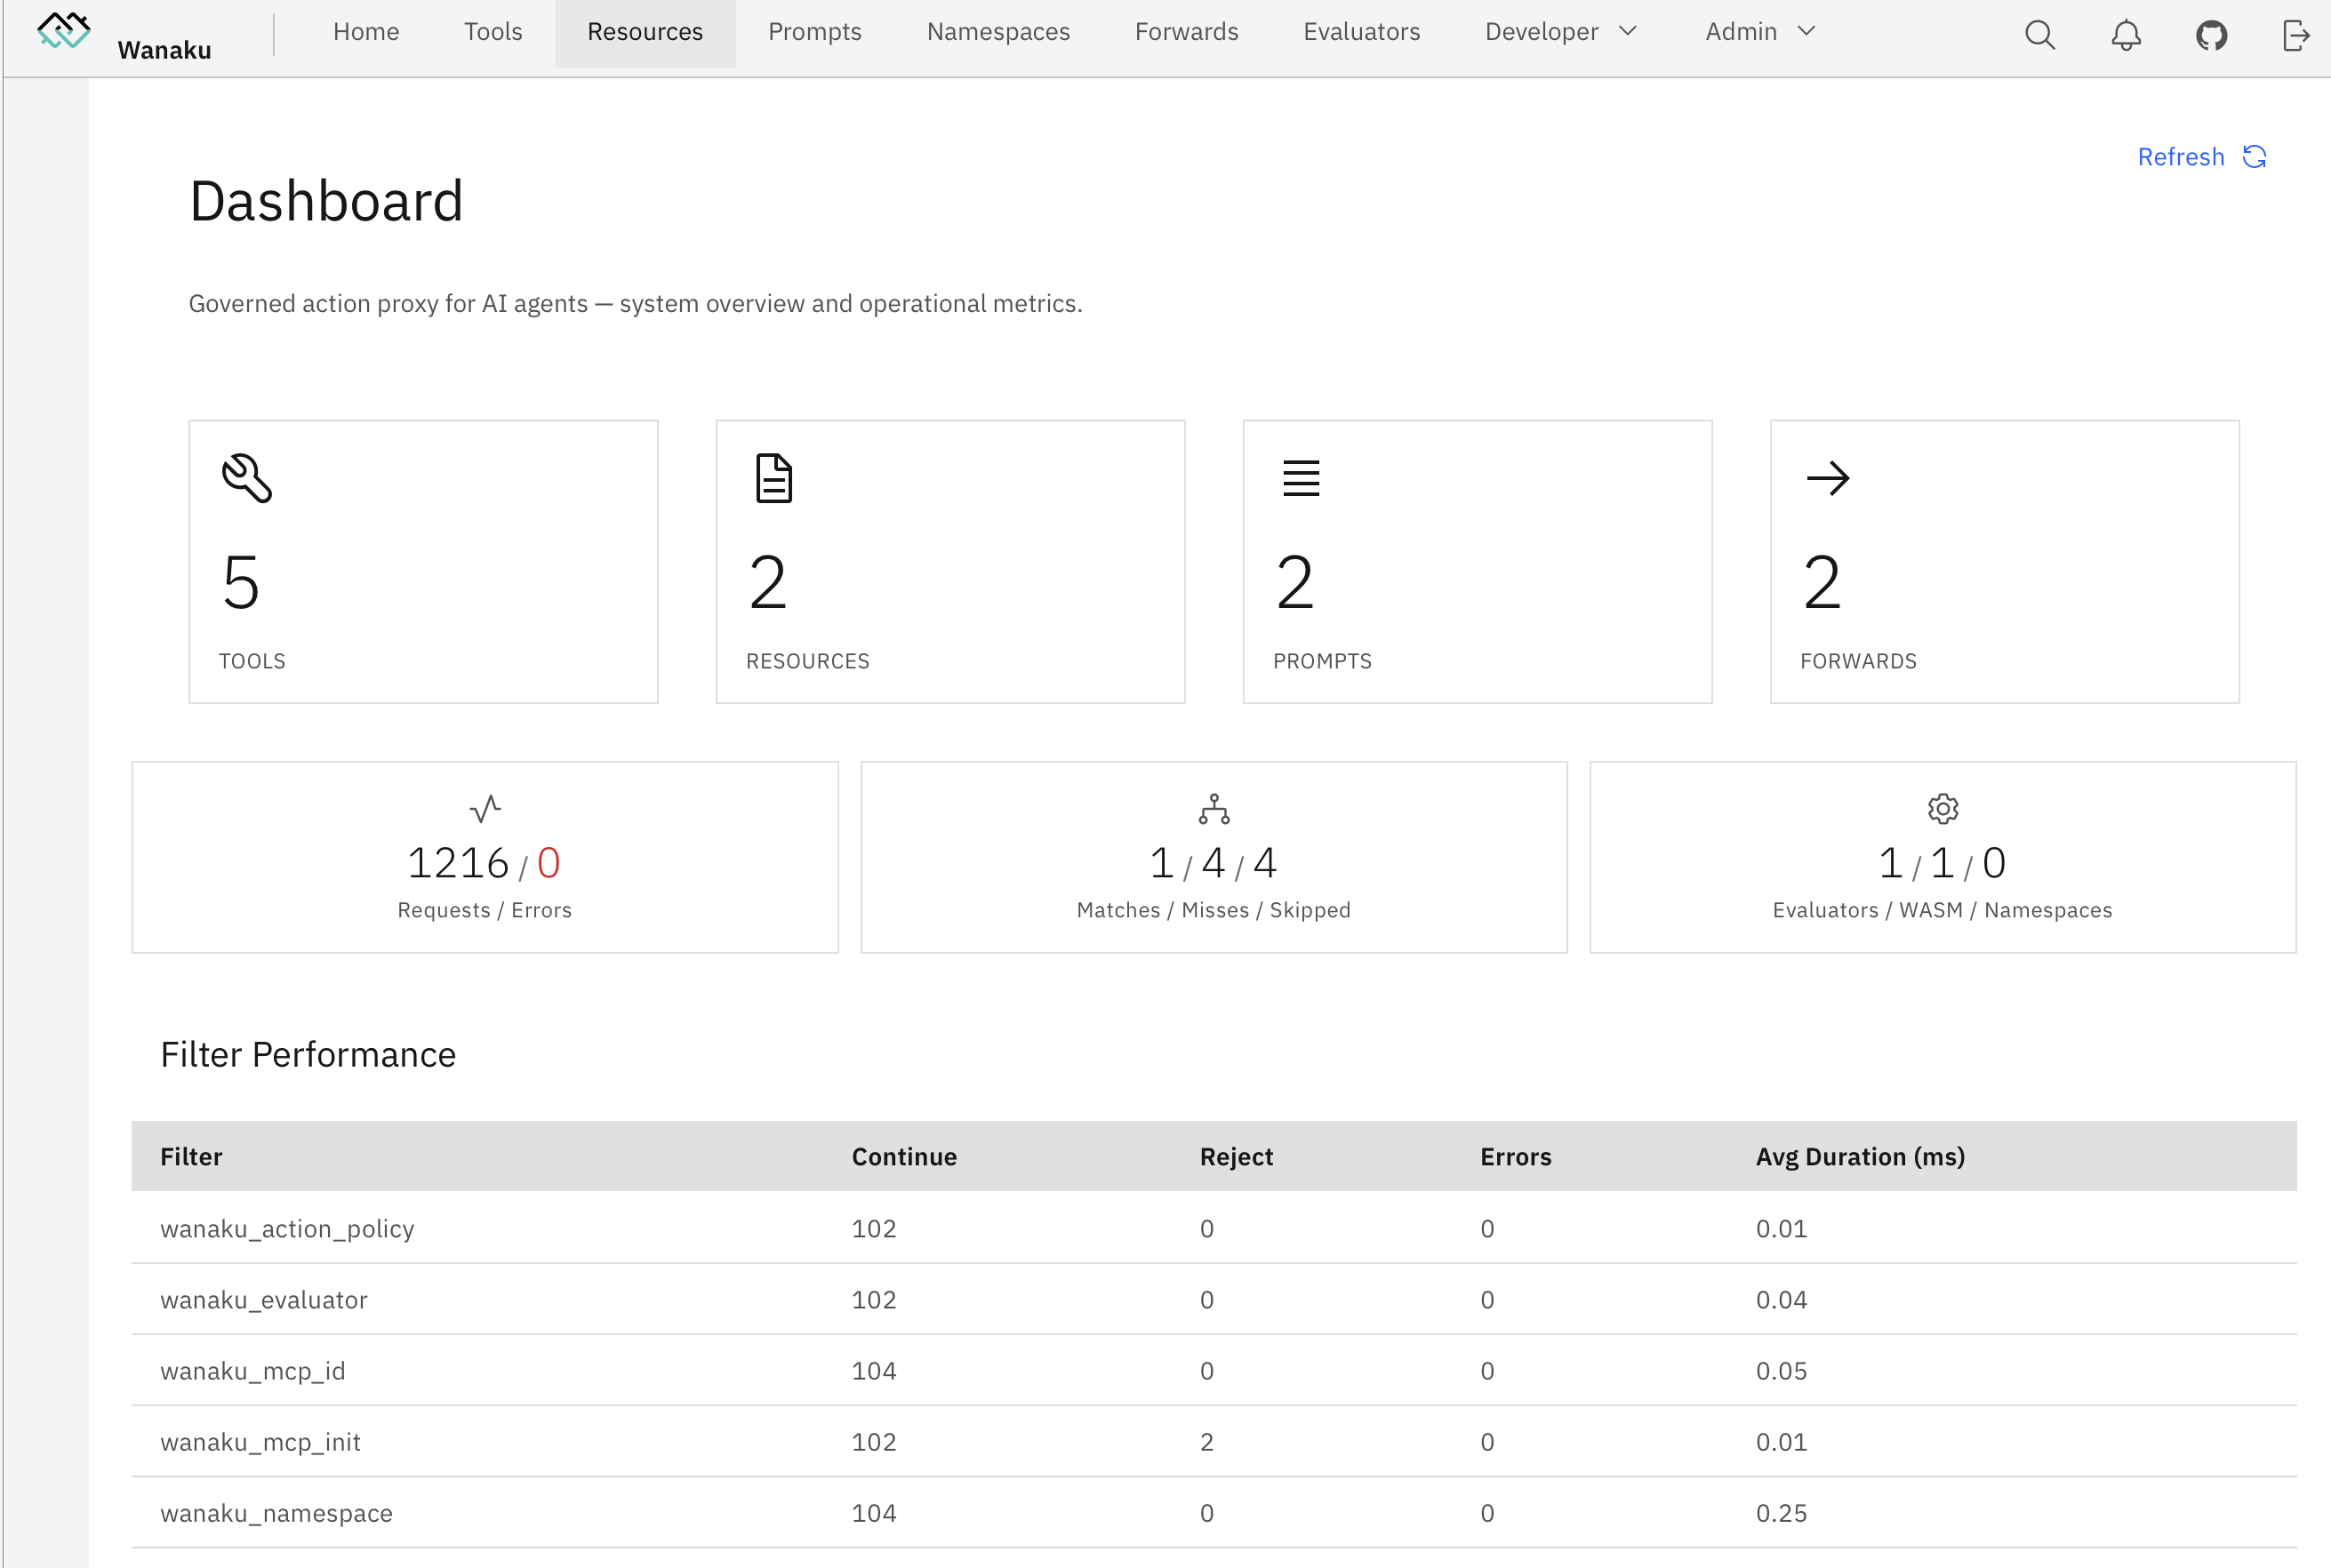
Task: Click the refresh circular arrows icon
Action: (2254, 157)
